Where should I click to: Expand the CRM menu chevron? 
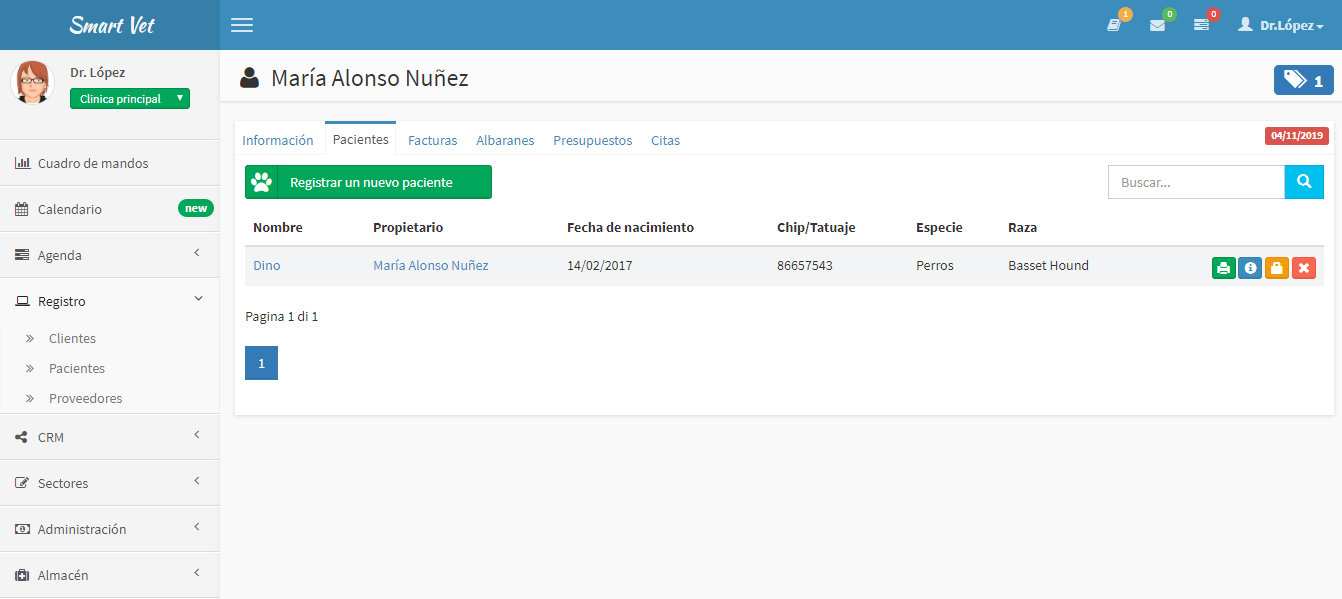coord(197,435)
